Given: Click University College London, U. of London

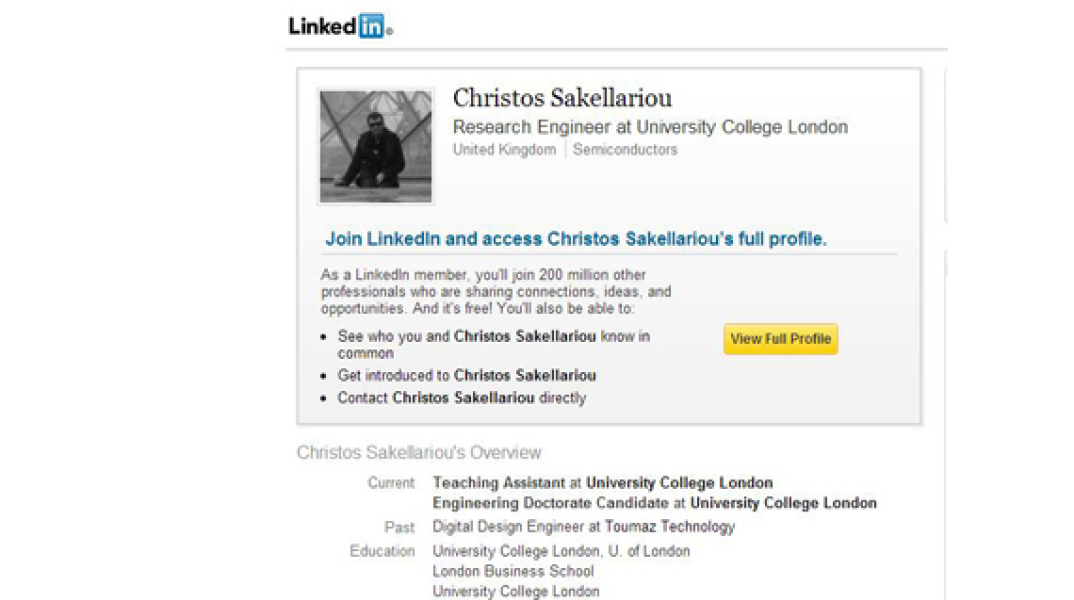Looking at the screenshot, I should click(561, 551).
